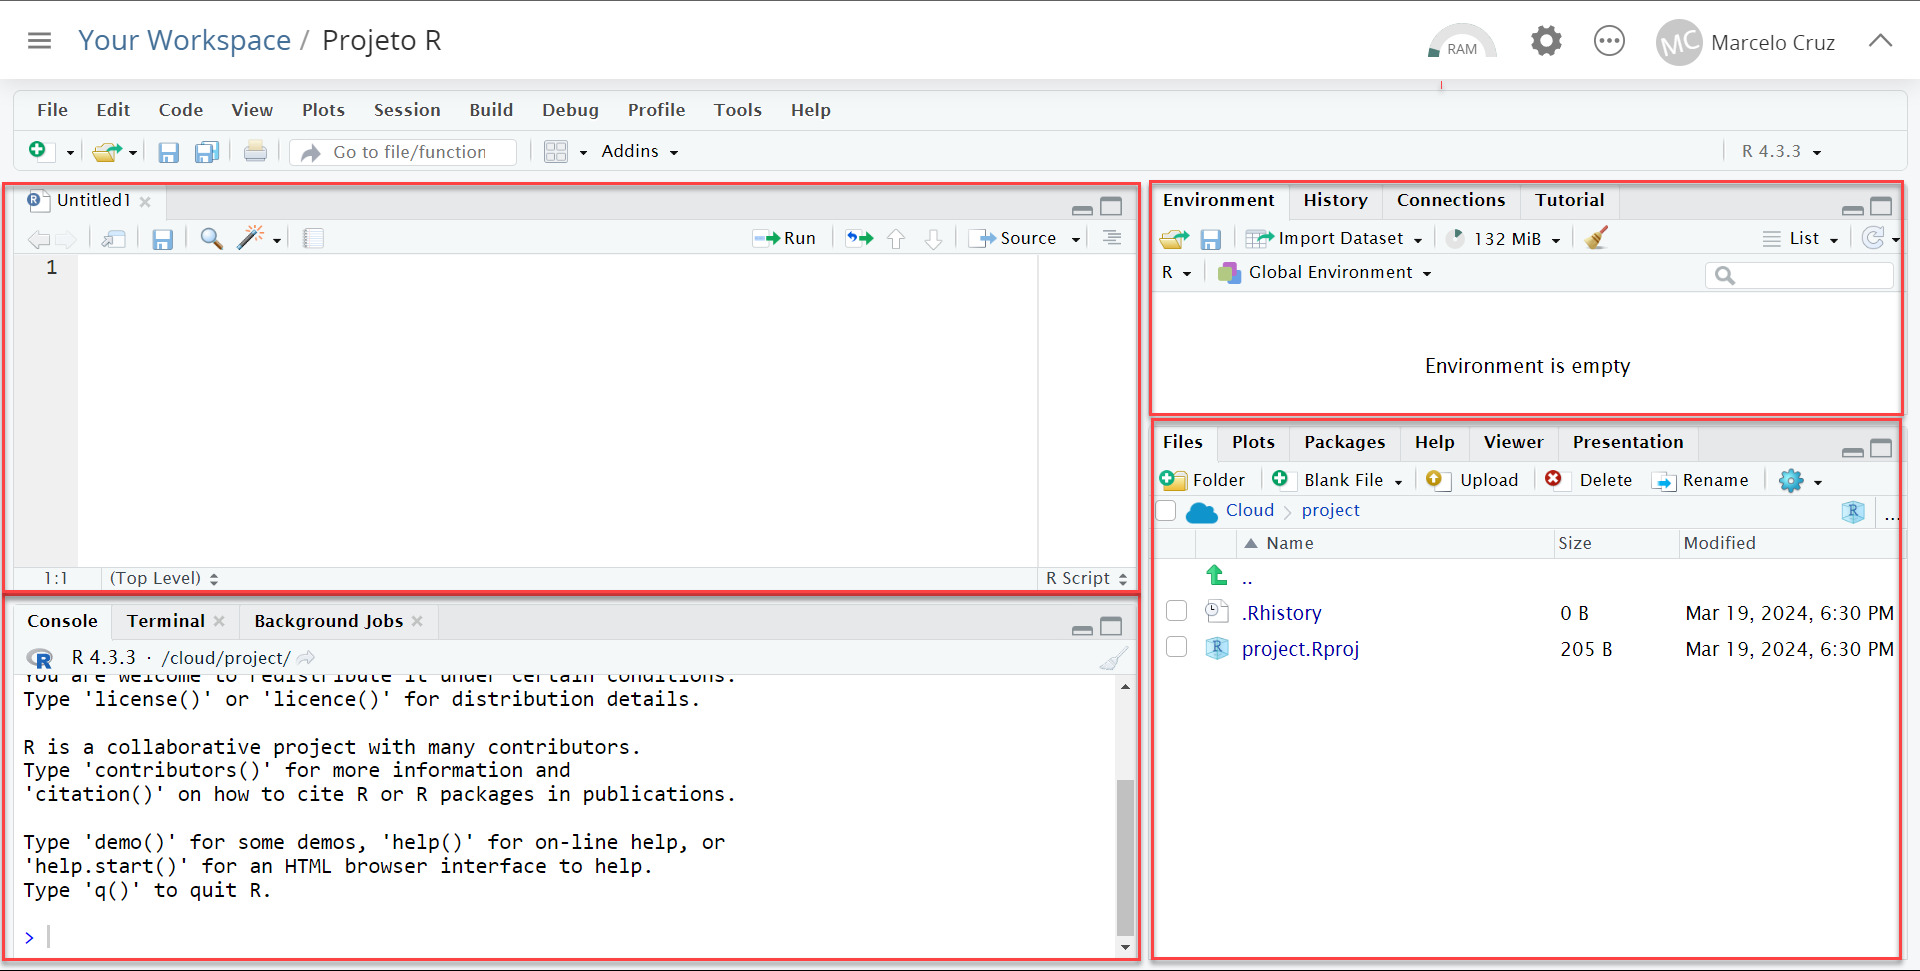Screen dimensions: 1920x971
Task: Open the (Top Level) scope selector
Action: click(164, 578)
